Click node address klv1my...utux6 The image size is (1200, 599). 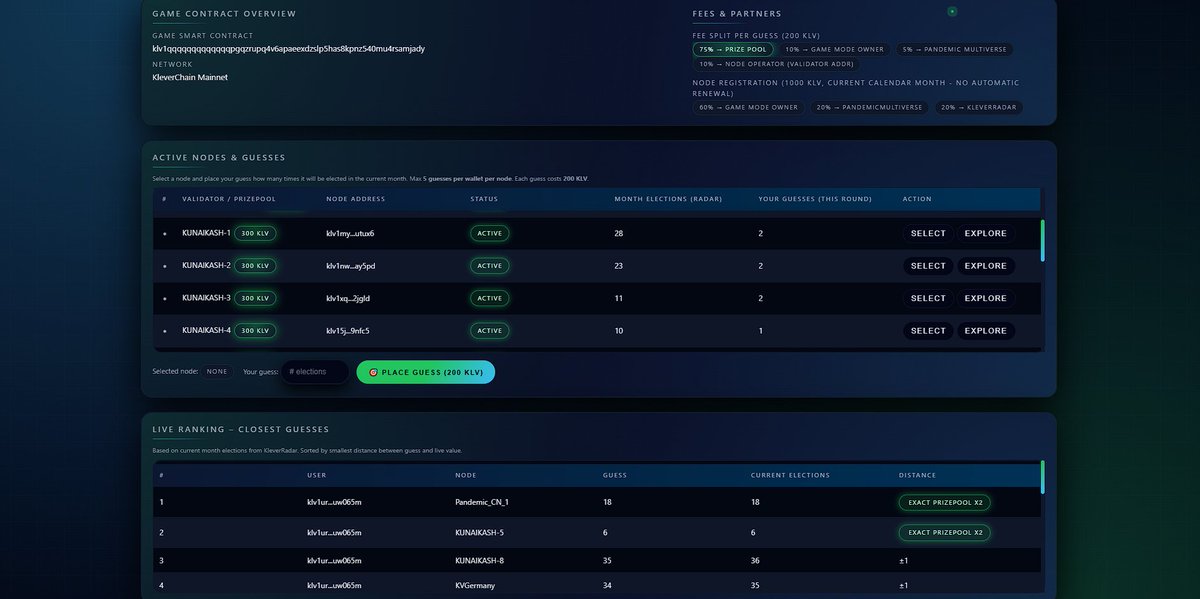(350, 234)
